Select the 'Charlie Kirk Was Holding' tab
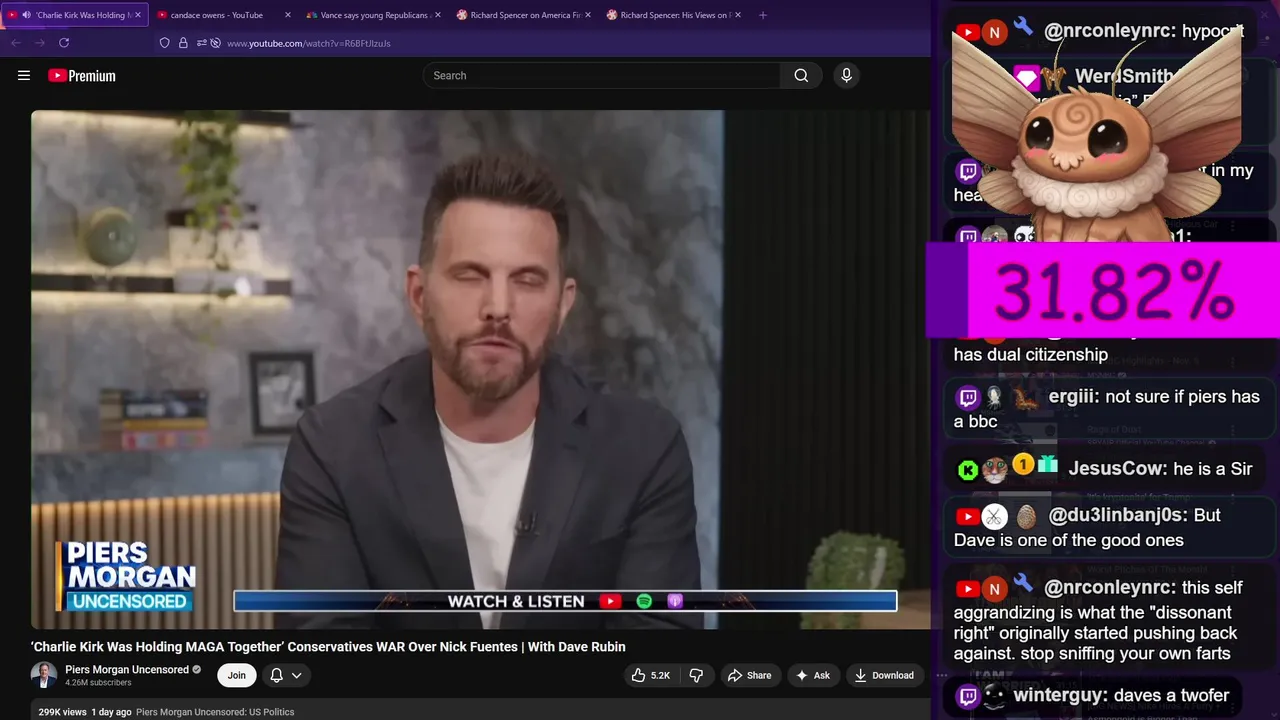The height and width of the screenshot is (720, 1280). tap(75, 15)
